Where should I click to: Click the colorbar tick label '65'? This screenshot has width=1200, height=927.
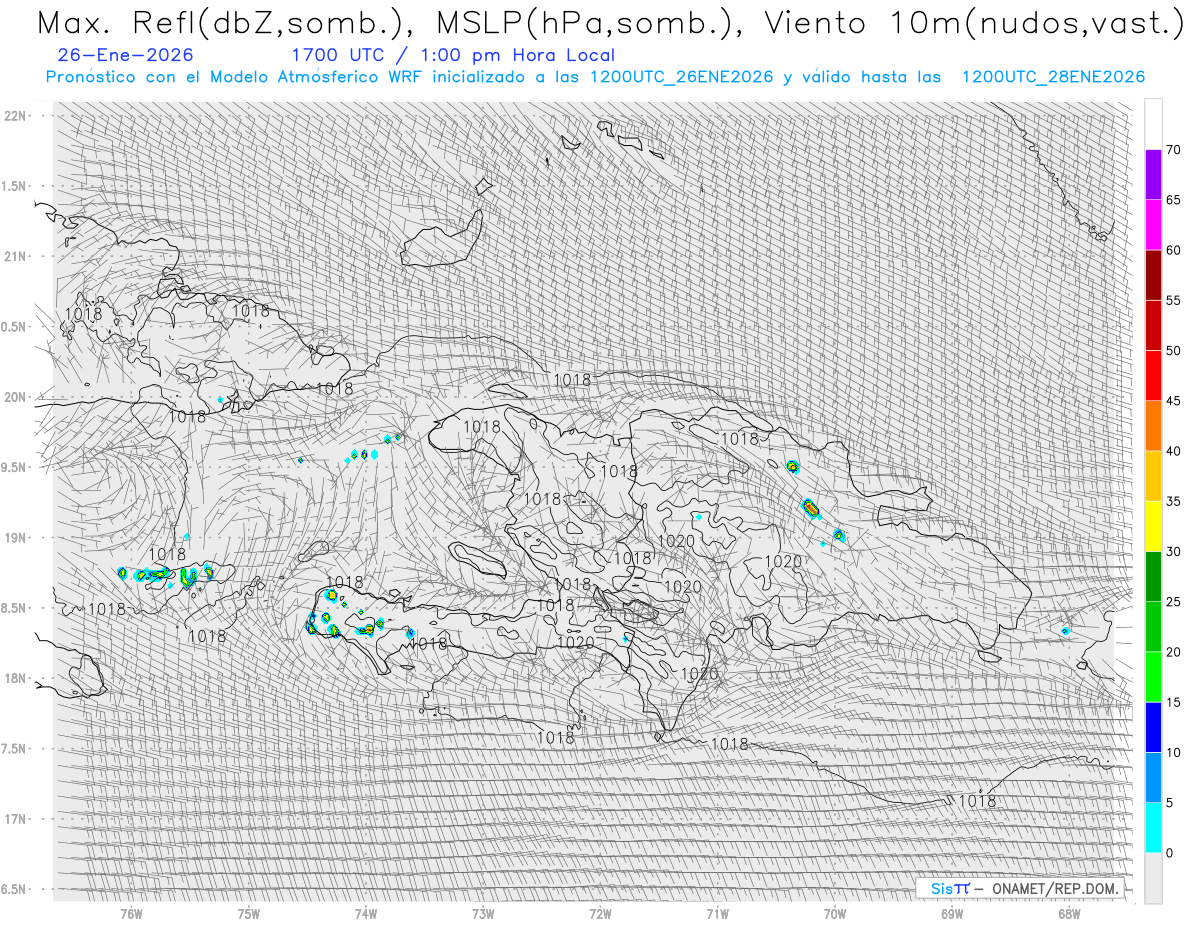pos(1174,200)
